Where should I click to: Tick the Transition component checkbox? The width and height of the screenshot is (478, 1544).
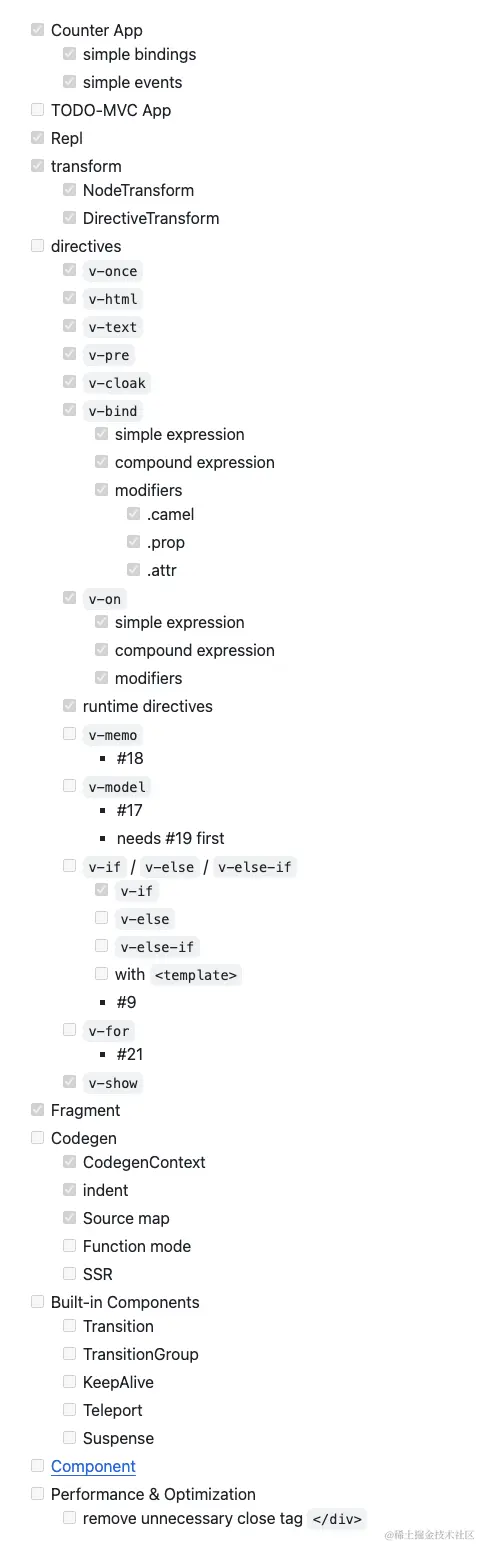point(69,1325)
